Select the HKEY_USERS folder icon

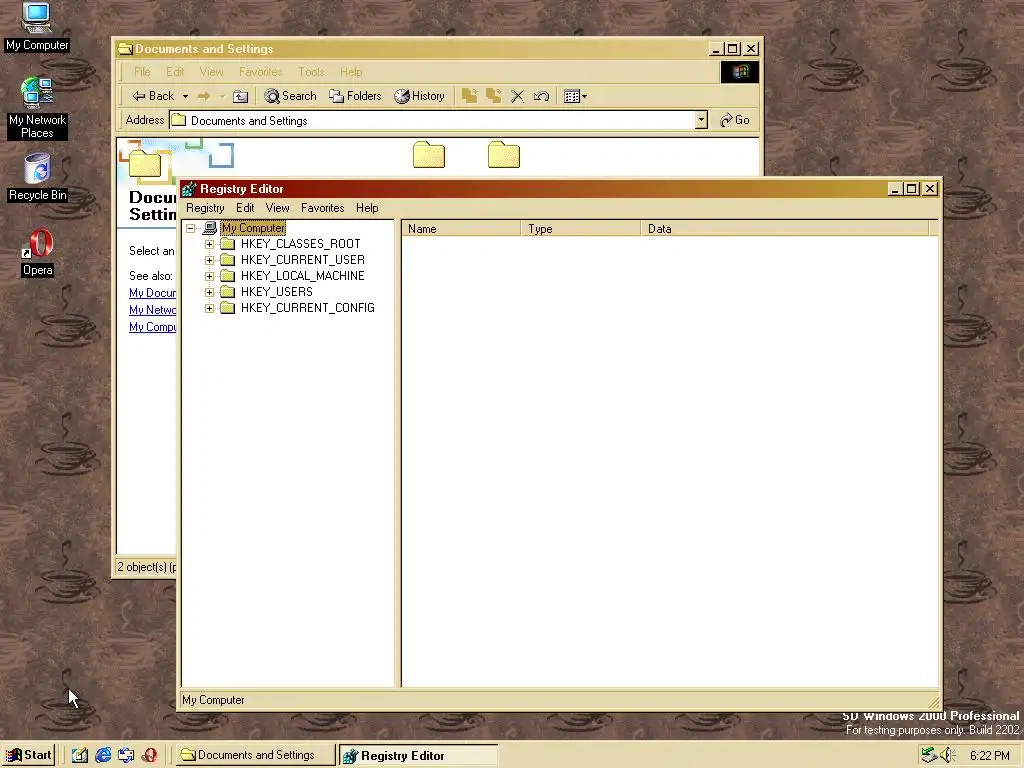point(227,292)
